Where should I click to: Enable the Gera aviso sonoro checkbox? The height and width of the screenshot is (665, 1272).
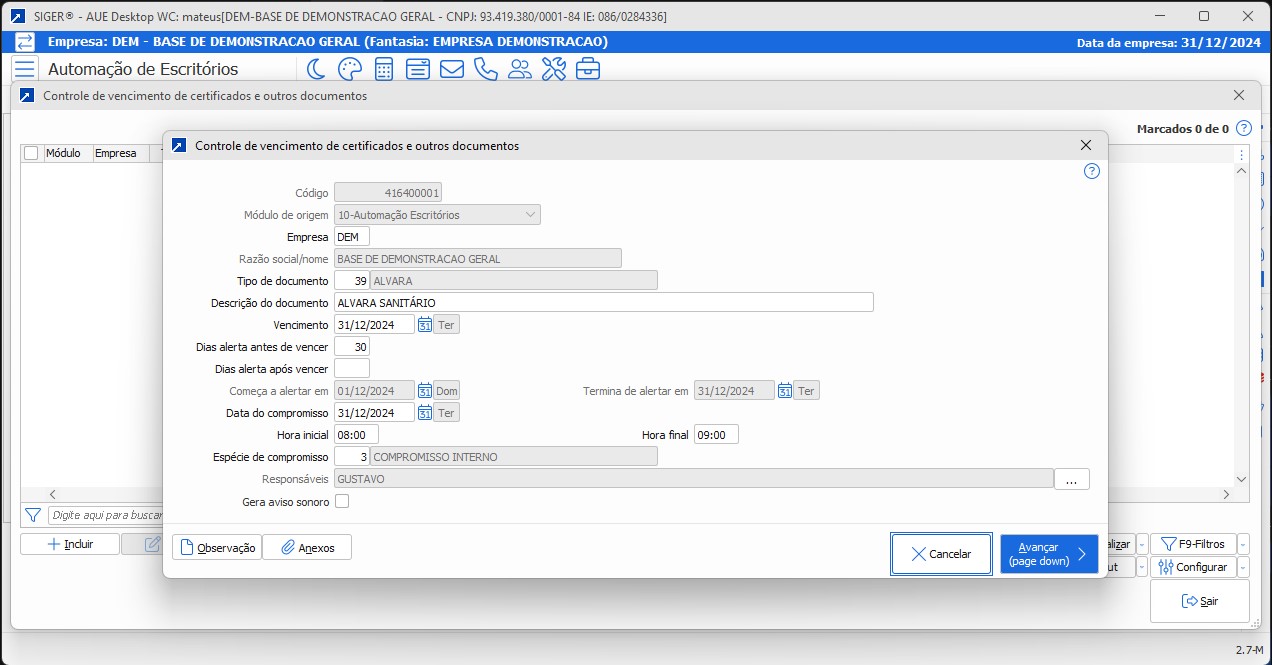point(342,501)
